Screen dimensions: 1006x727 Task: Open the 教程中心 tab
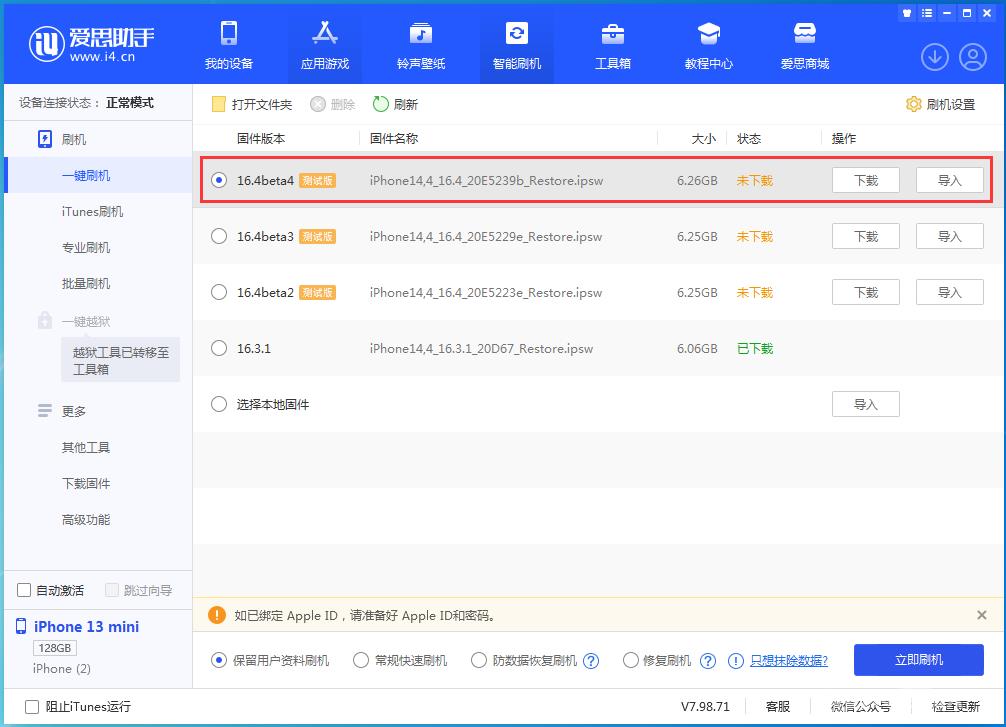(709, 44)
